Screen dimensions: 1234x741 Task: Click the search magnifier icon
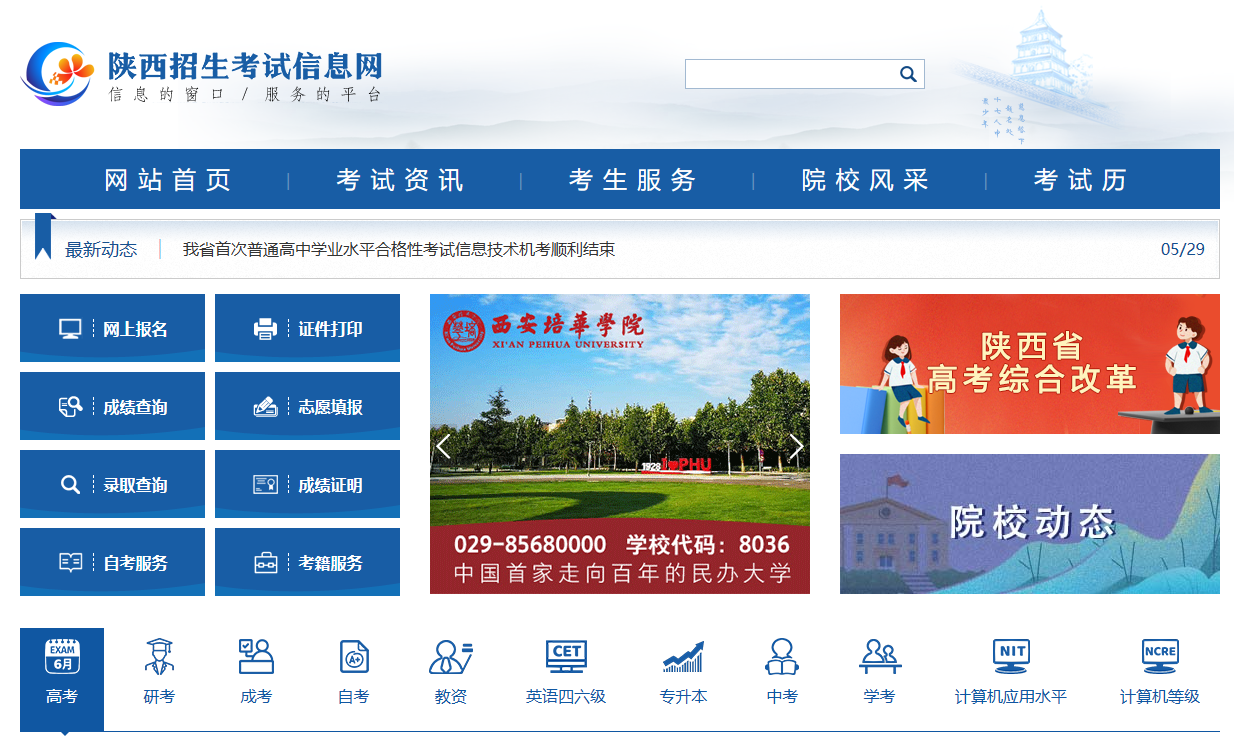pos(908,74)
